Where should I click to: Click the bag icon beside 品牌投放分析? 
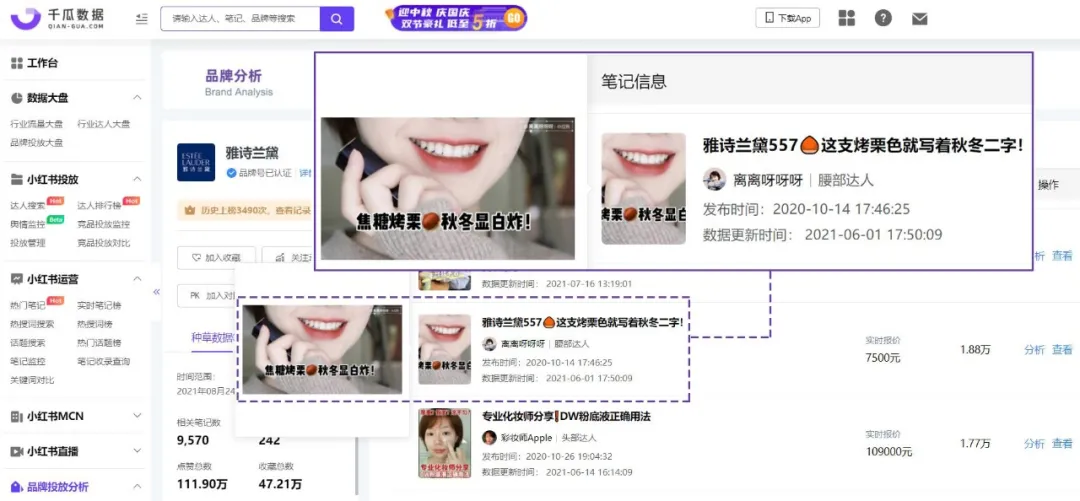point(17,487)
